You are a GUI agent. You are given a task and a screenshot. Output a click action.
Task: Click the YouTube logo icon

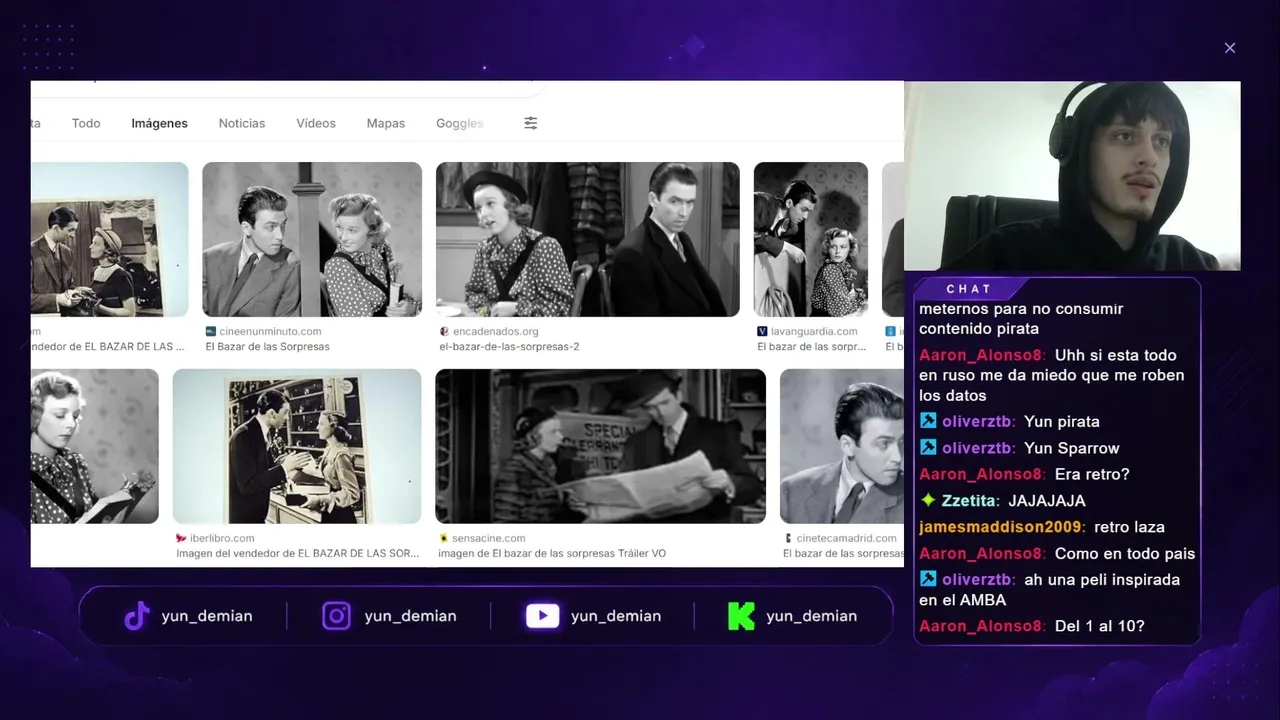pyautogui.click(x=542, y=616)
